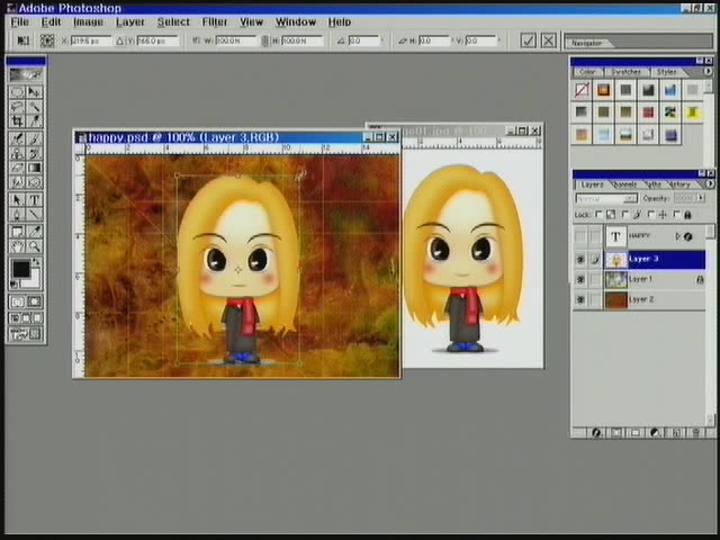Viewport: 720px width, 540px height.
Task: Open the Layer menu
Action: click(x=130, y=22)
